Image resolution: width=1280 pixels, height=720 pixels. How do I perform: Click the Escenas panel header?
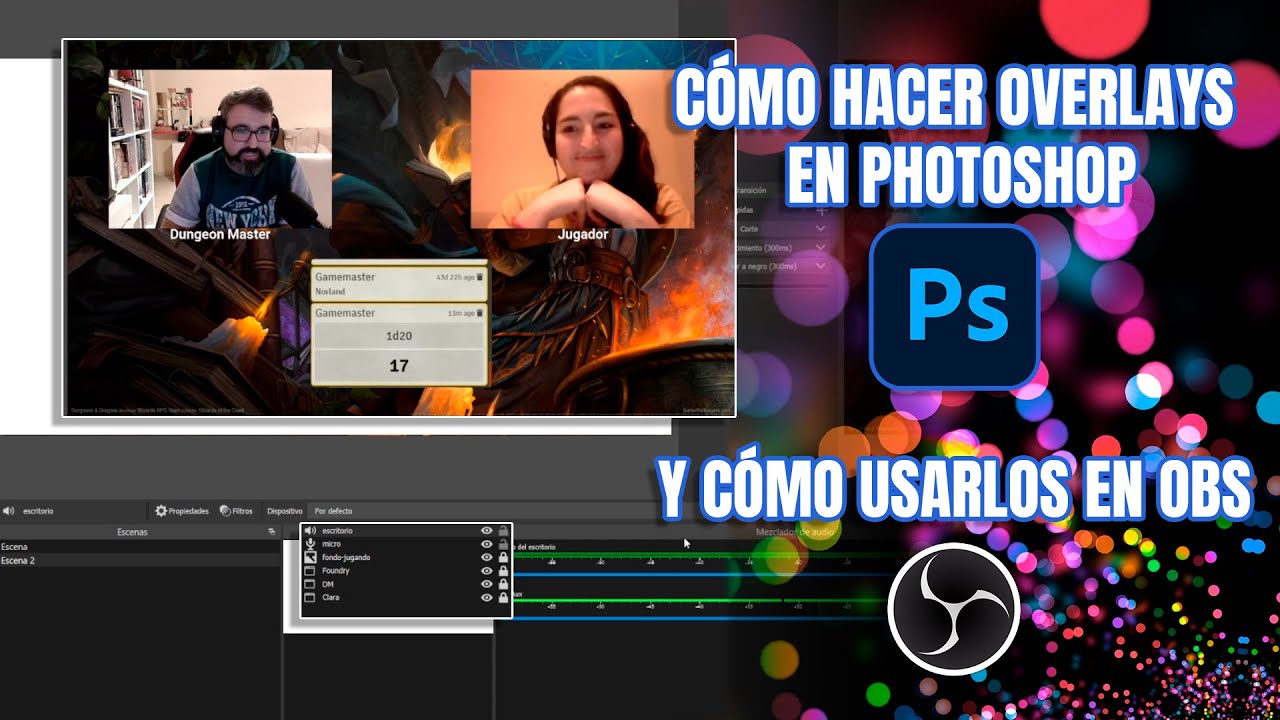tap(132, 532)
